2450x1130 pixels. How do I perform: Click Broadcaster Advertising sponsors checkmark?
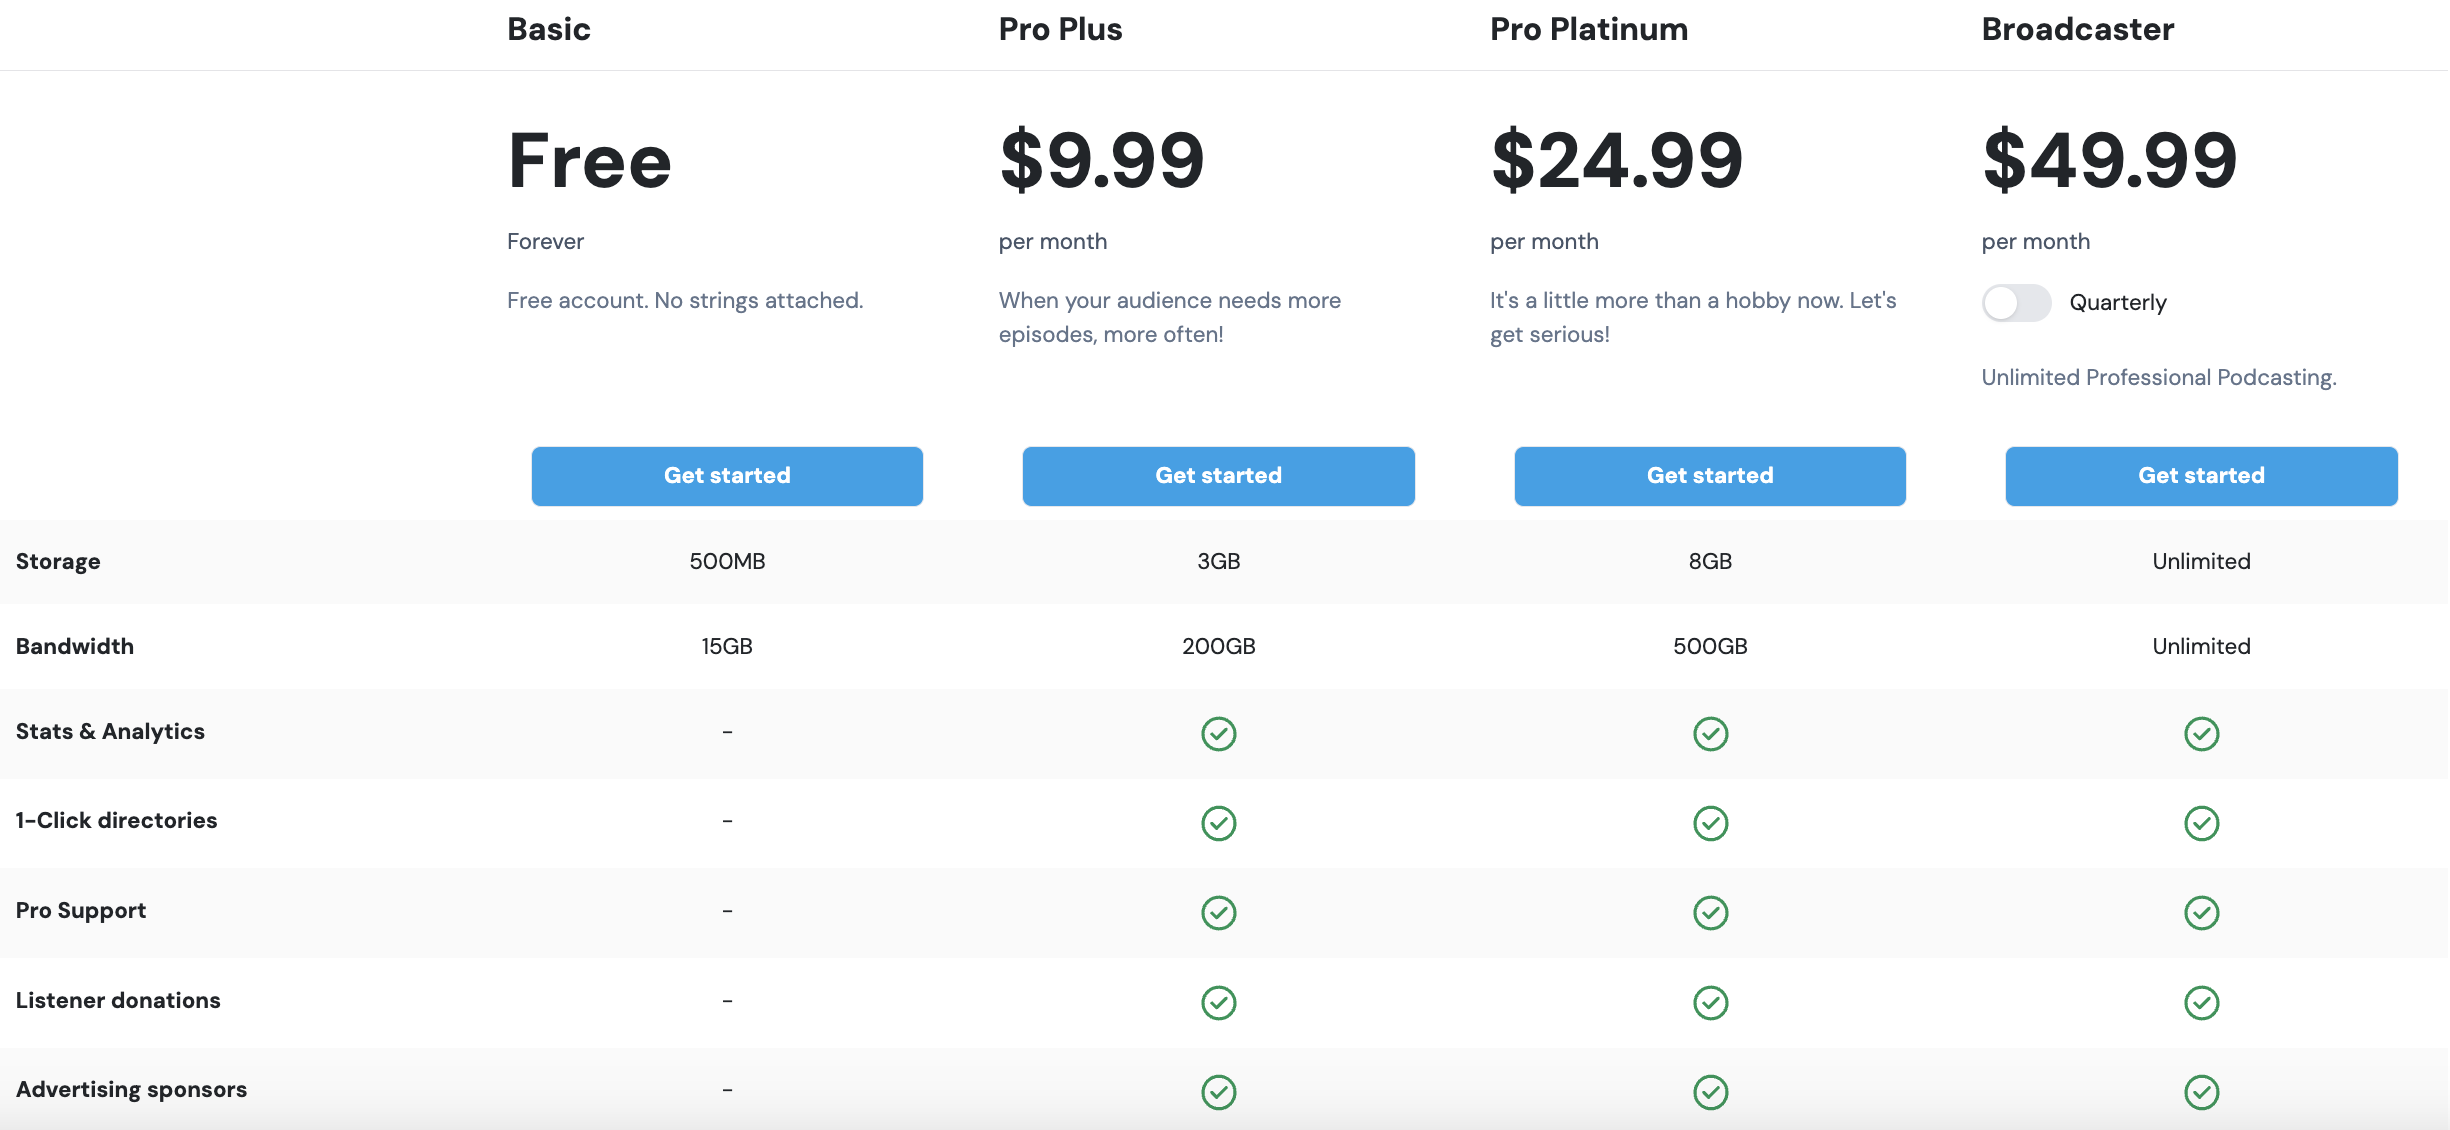click(x=2201, y=1092)
